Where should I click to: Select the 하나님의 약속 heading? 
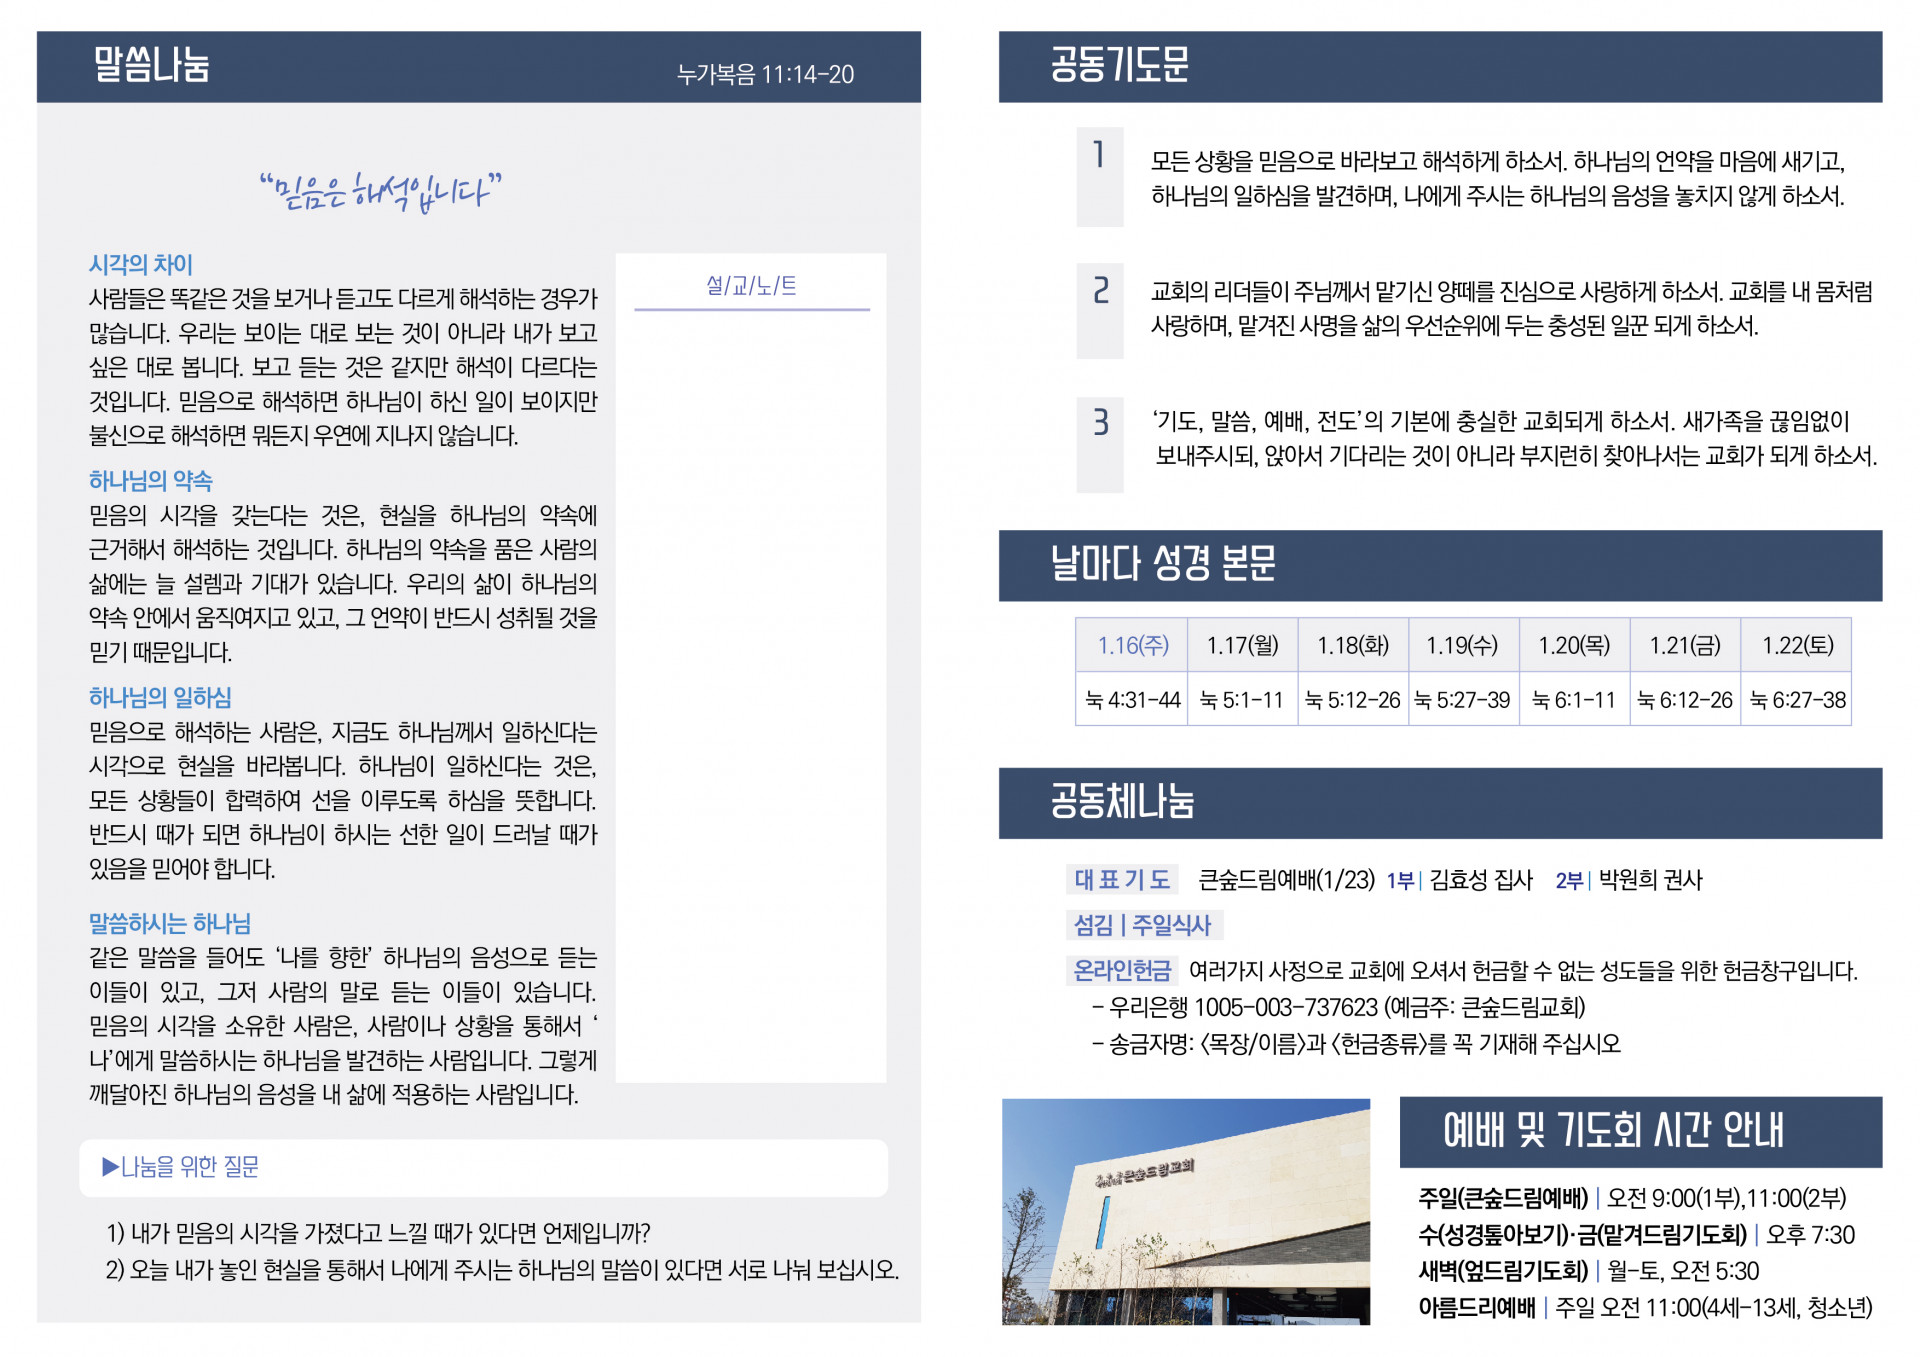[151, 481]
